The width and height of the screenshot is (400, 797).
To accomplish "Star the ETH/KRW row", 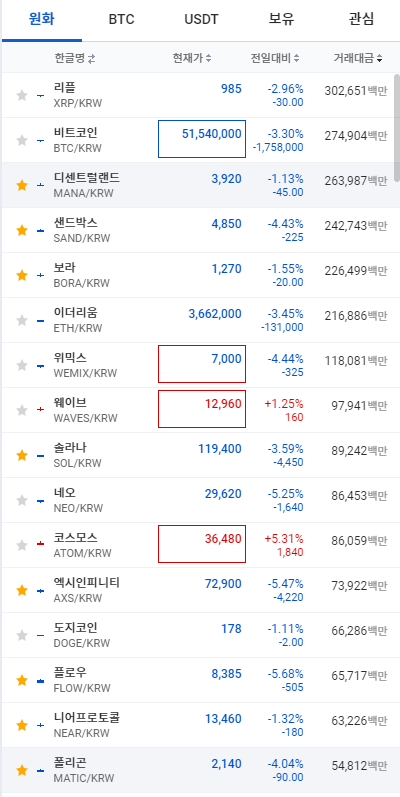I will 21,320.
